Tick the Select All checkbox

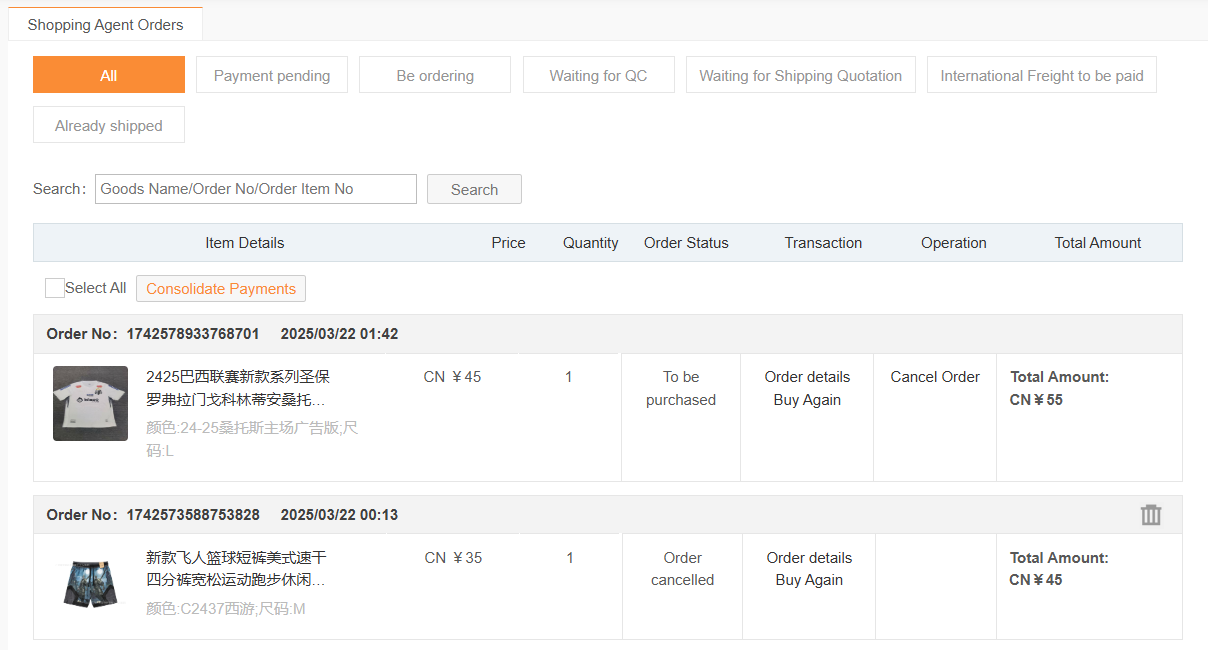click(55, 288)
